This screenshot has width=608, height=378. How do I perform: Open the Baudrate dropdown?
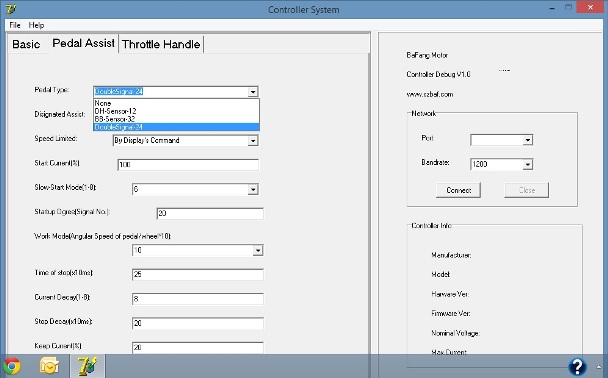click(x=527, y=164)
